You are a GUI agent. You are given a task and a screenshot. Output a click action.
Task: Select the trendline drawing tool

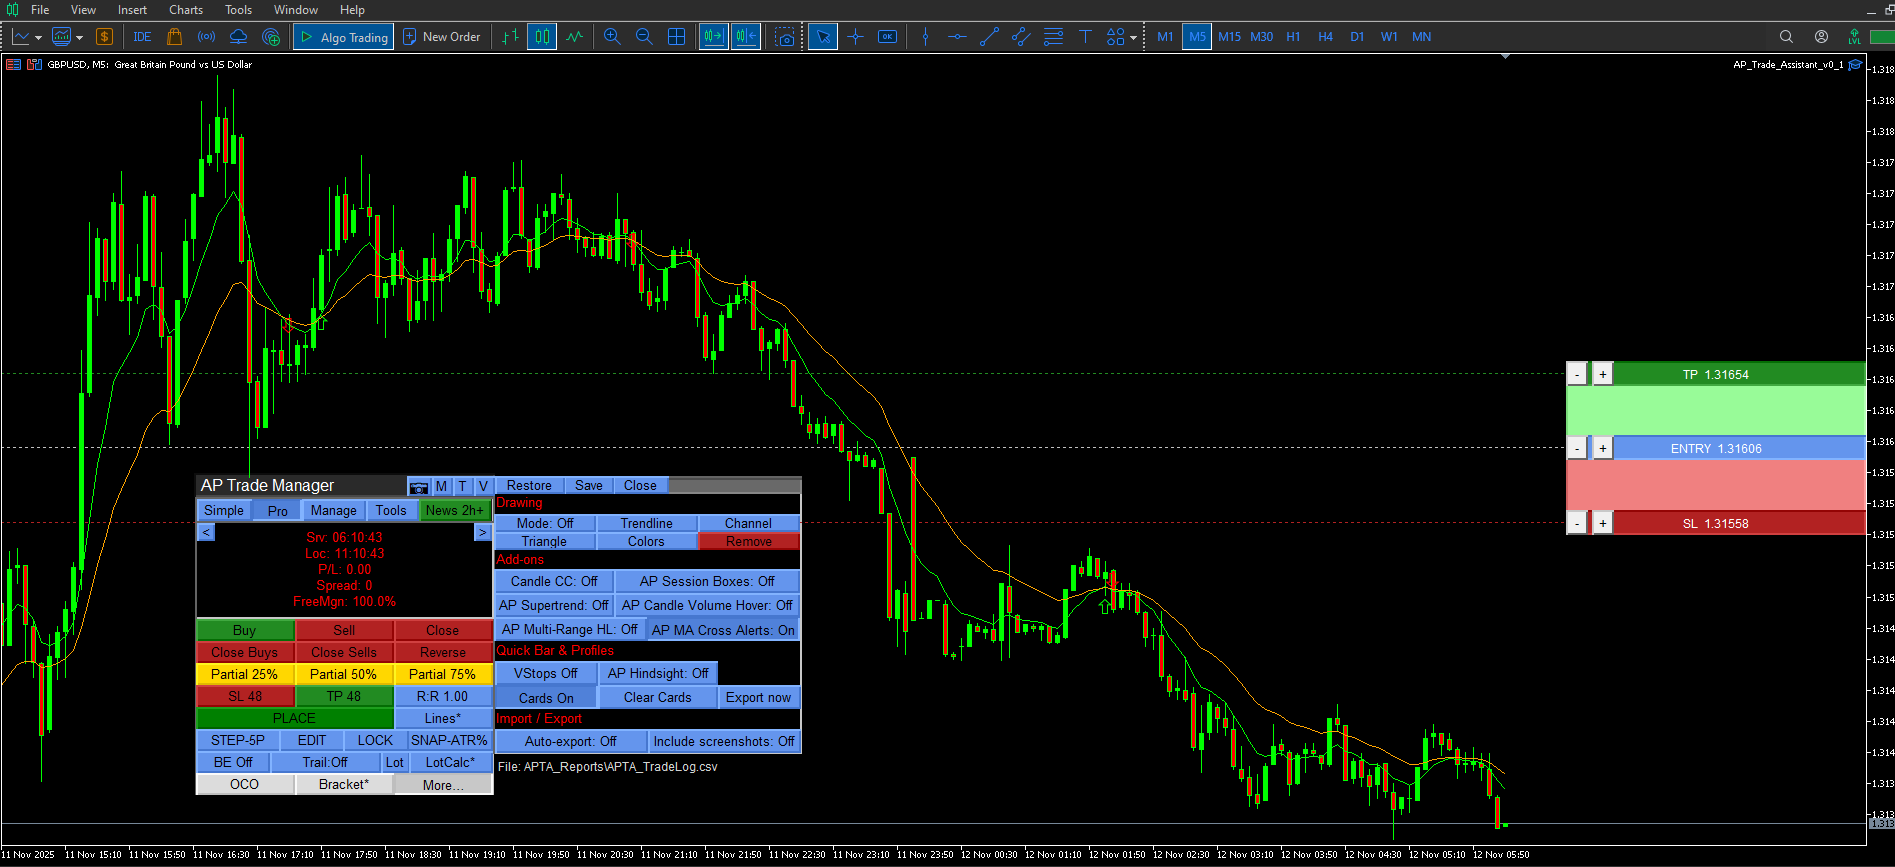click(x=989, y=37)
